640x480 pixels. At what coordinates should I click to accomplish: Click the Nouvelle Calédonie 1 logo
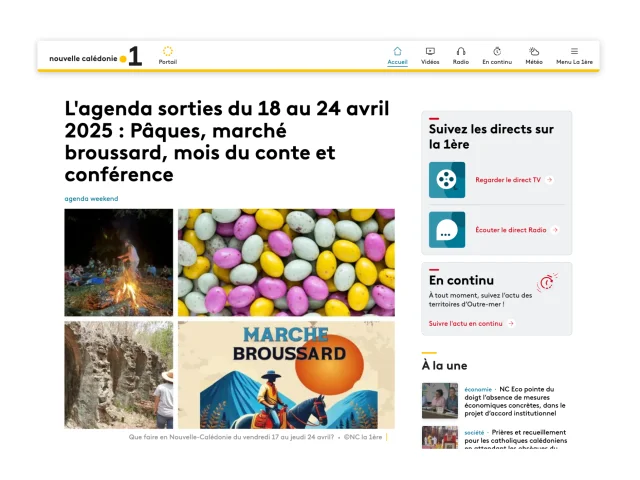(96, 56)
